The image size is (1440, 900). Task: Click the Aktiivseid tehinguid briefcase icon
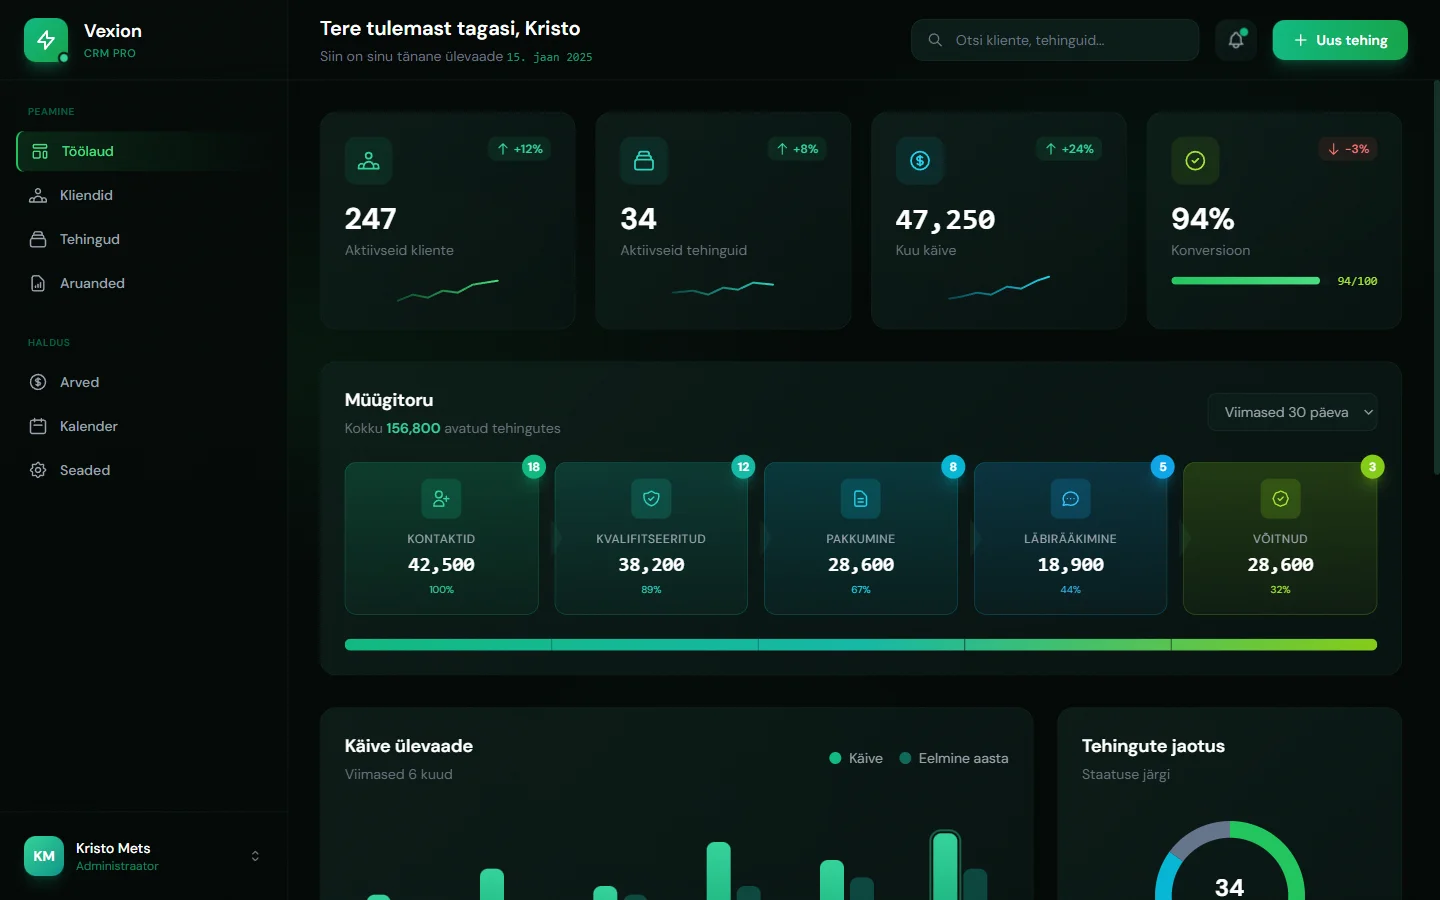click(644, 161)
